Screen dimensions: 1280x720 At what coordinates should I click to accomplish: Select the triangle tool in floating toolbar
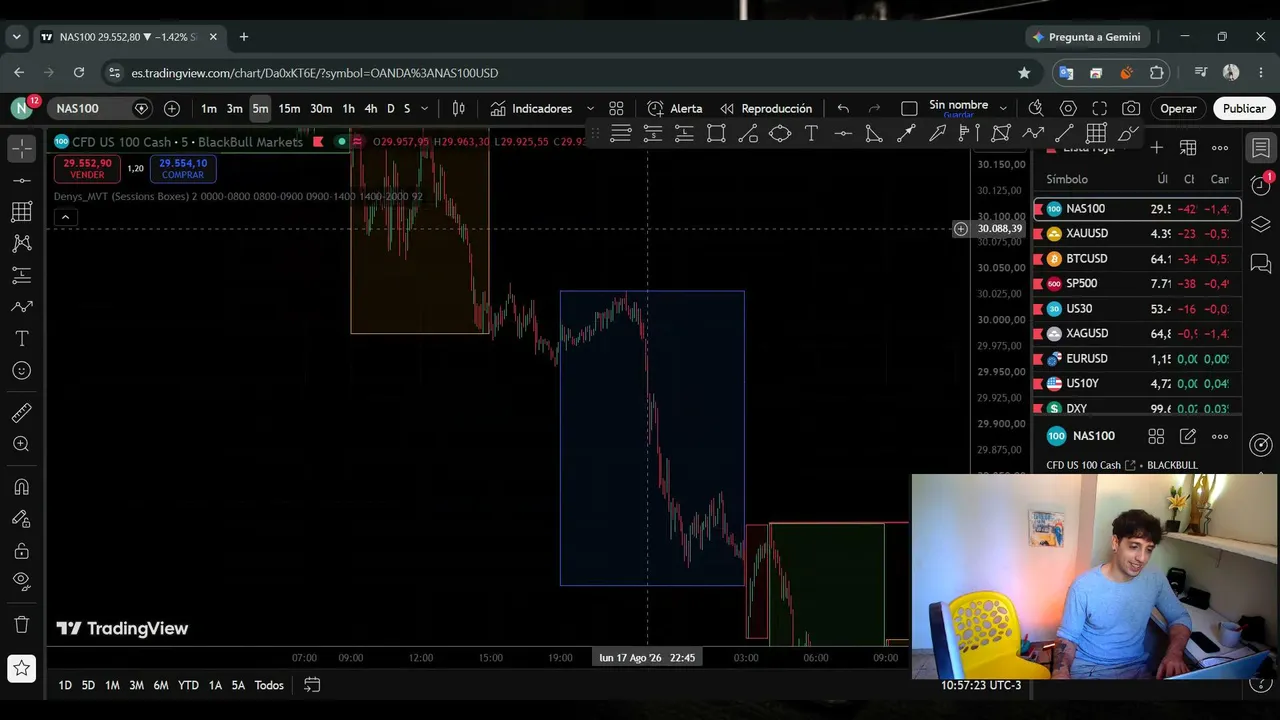point(874,133)
